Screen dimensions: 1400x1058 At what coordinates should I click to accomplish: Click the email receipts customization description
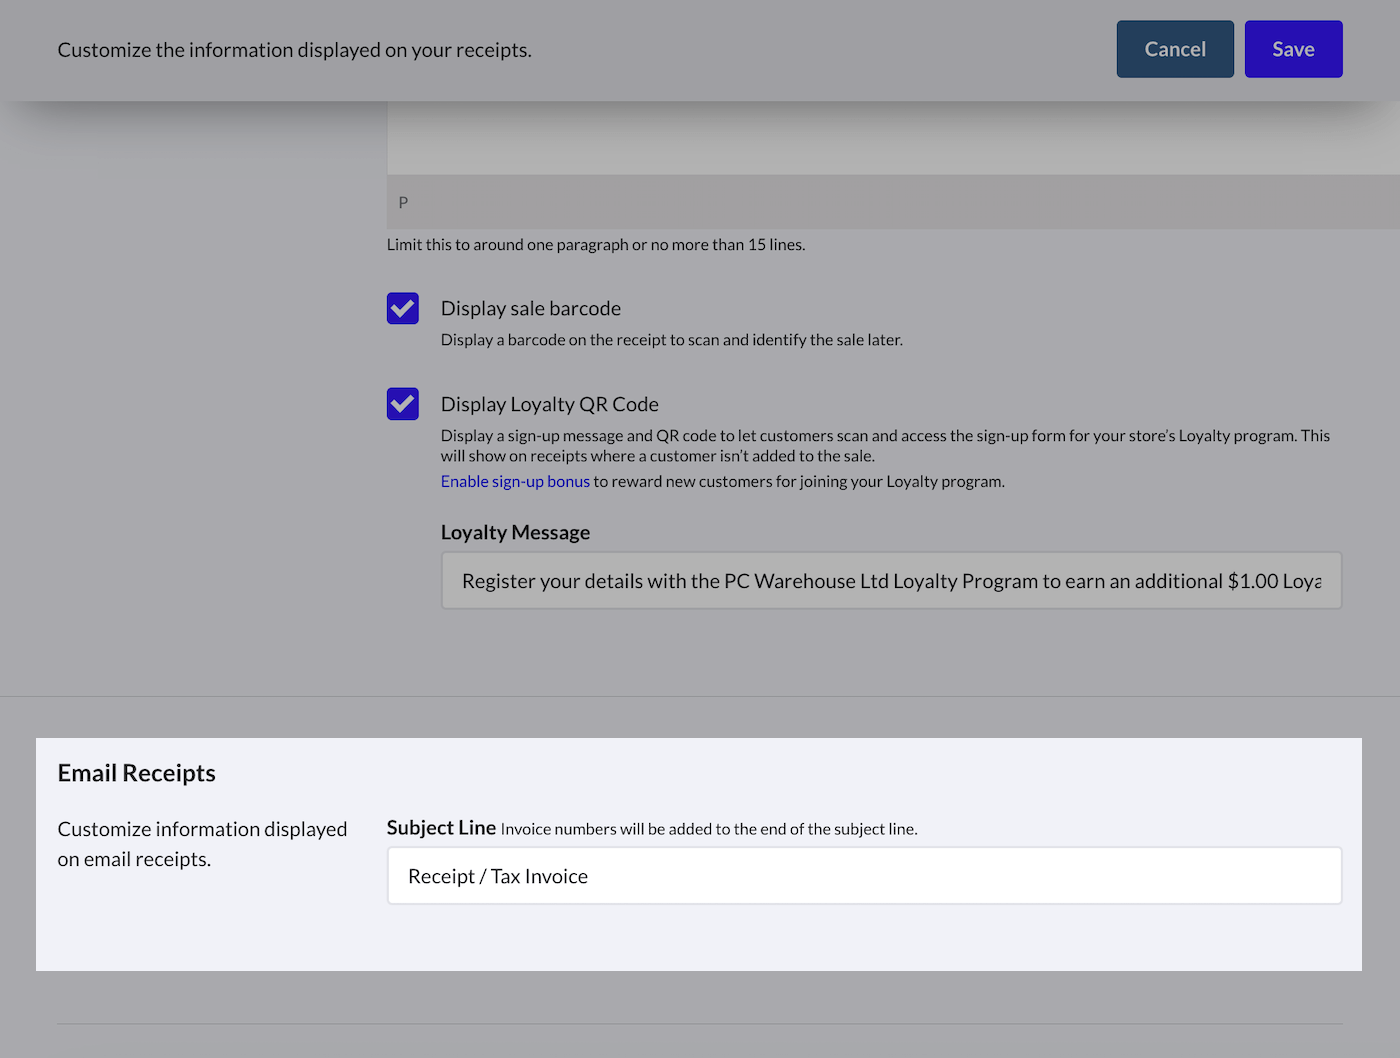(x=202, y=844)
